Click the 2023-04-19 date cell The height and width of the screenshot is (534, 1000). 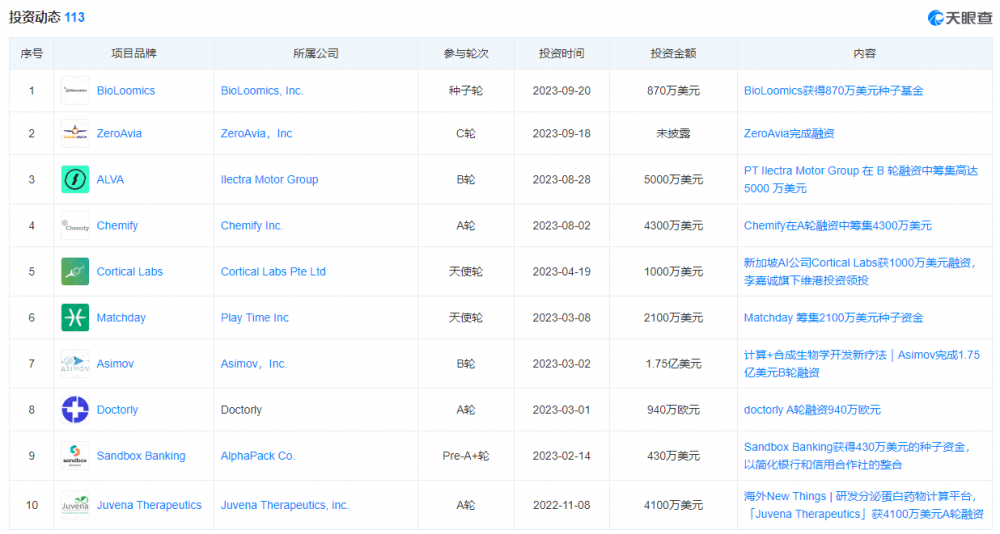coord(561,271)
